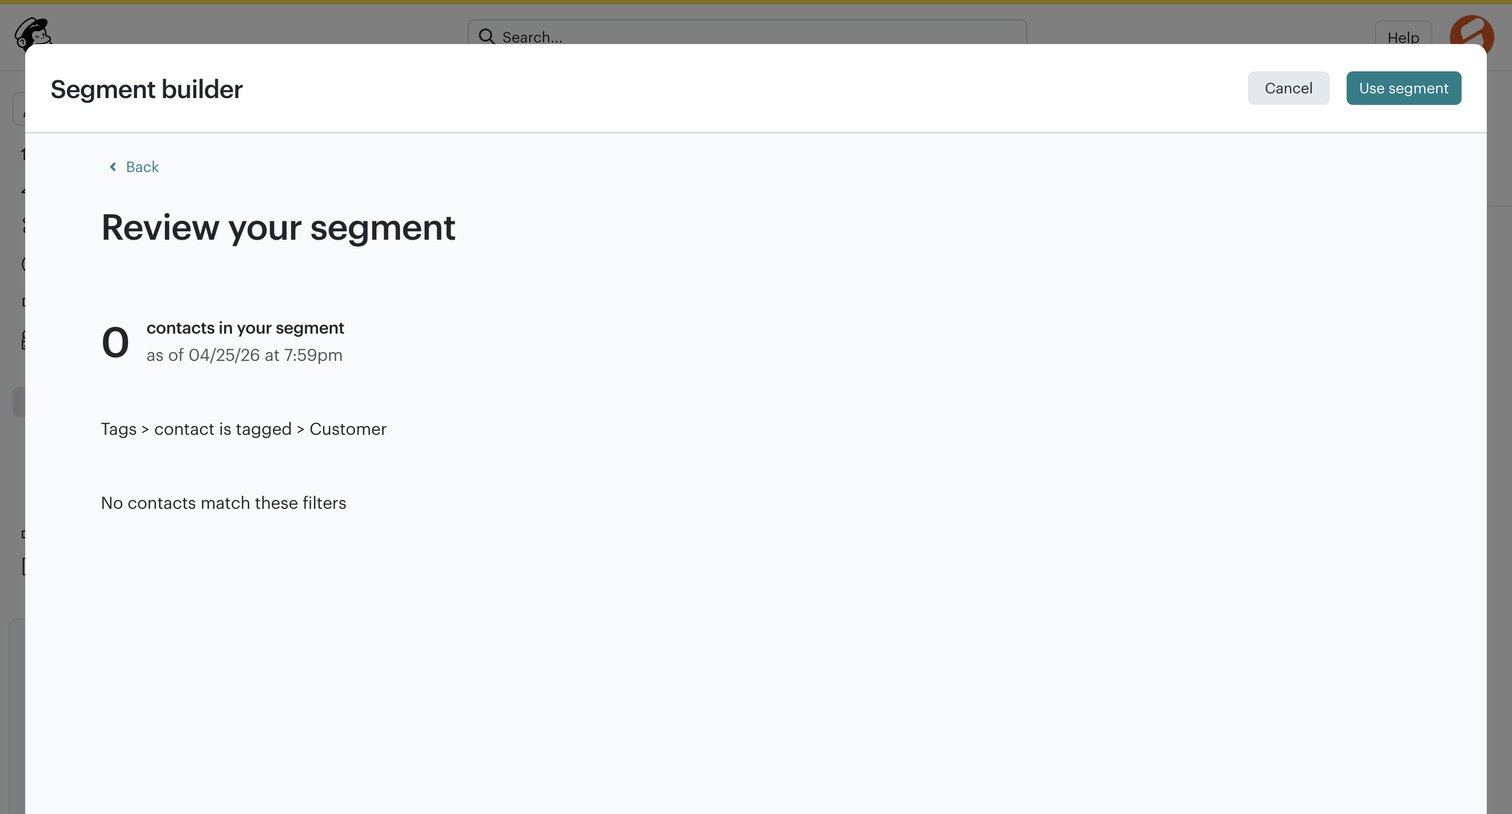
Task: Click the contact count number 0
Action: (x=115, y=343)
